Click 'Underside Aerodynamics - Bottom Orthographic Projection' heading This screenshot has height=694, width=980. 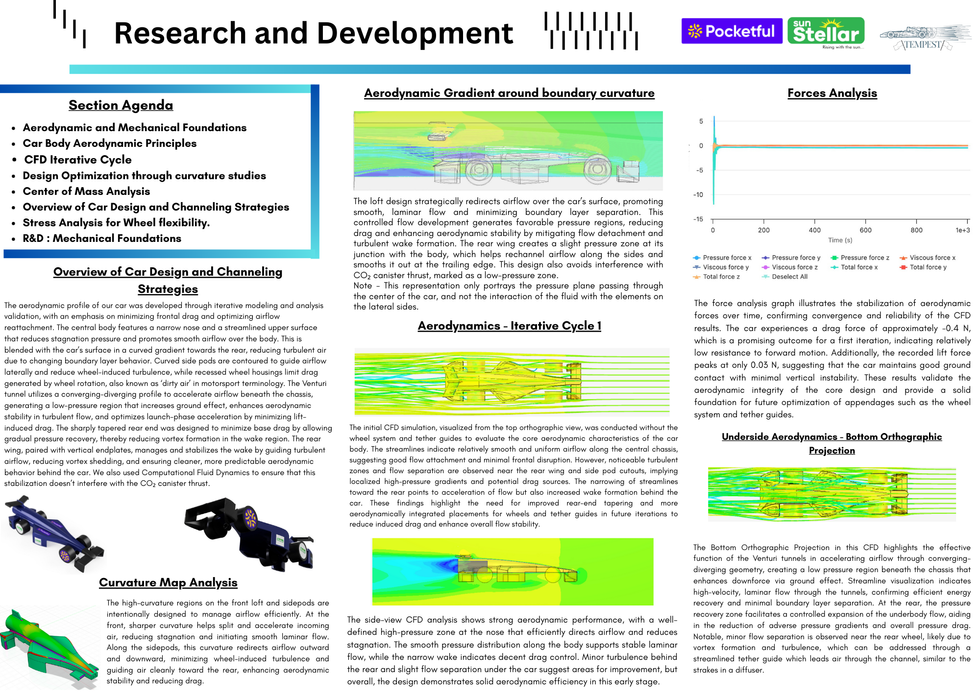coord(831,443)
